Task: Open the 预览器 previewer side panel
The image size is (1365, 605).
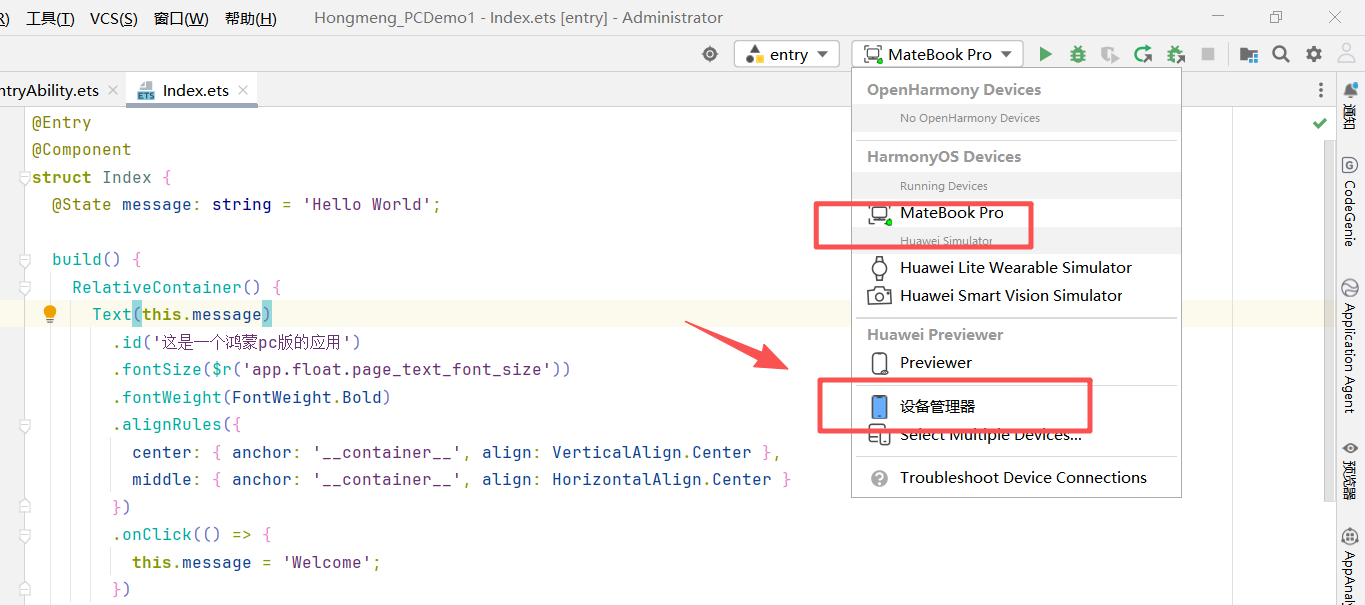Action: pos(1350,470)
